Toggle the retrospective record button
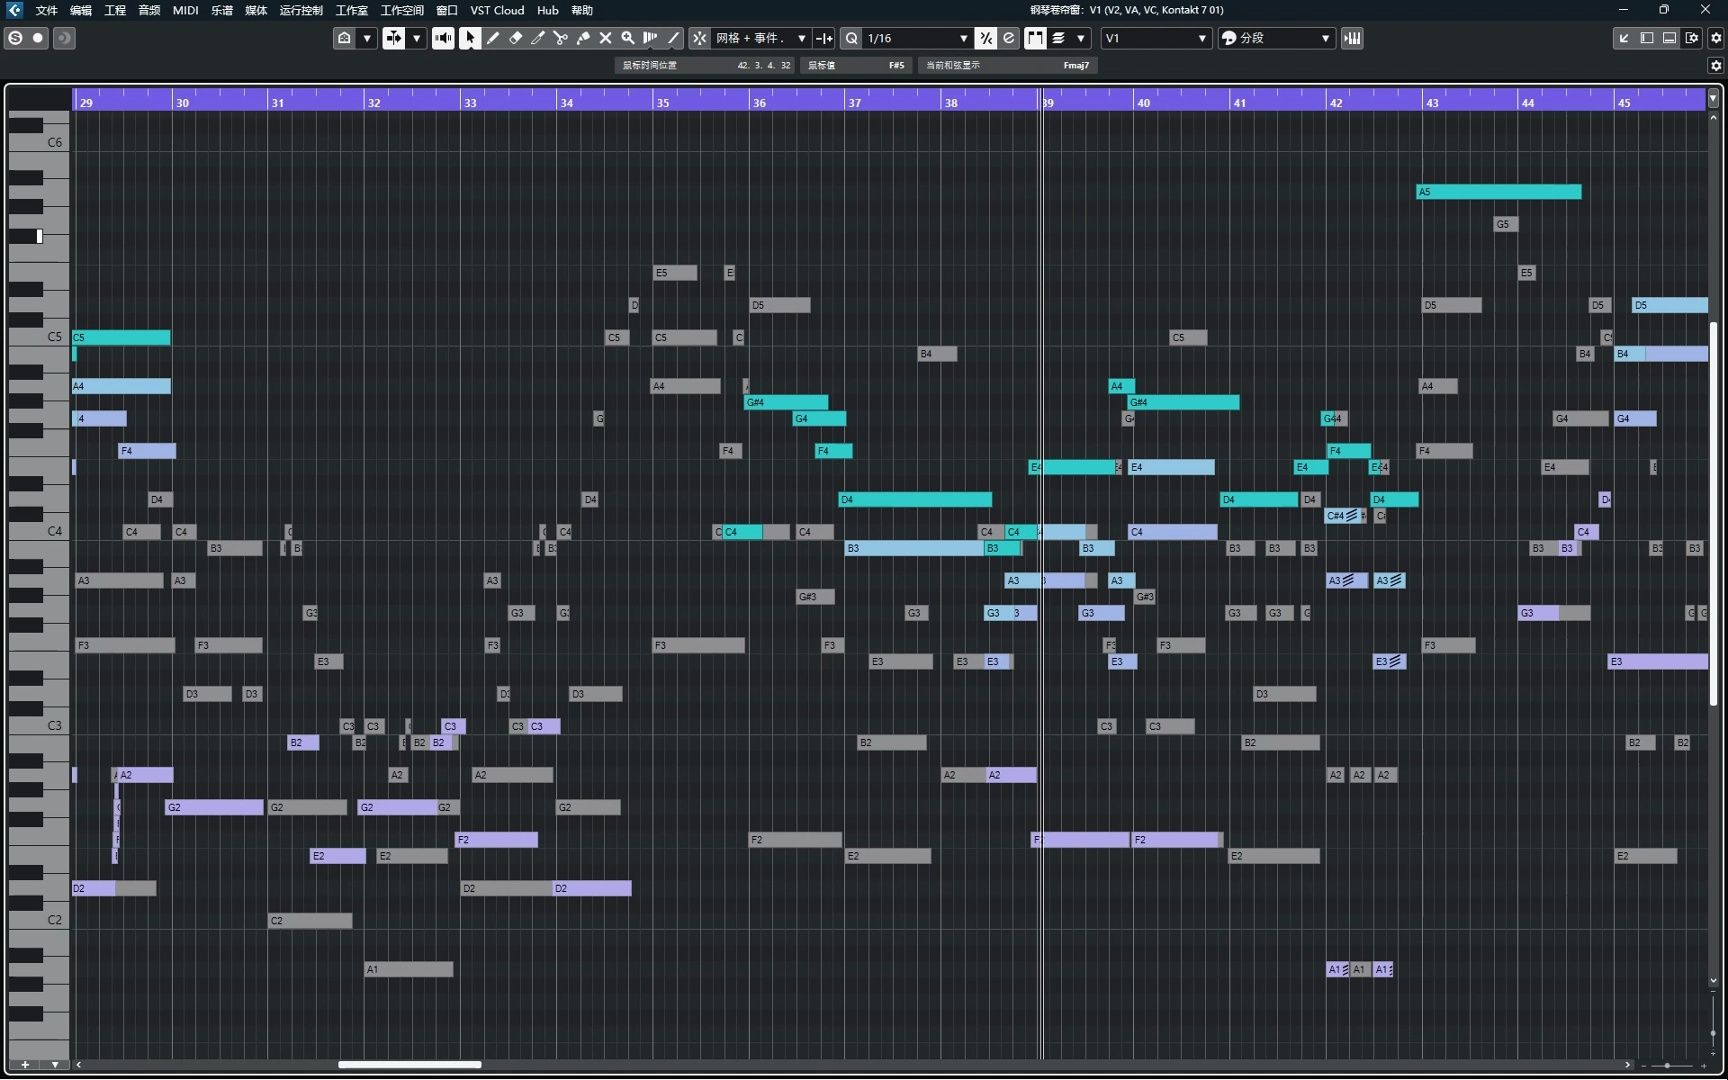Screen dimensions: 1728x1080 (63, 38)
